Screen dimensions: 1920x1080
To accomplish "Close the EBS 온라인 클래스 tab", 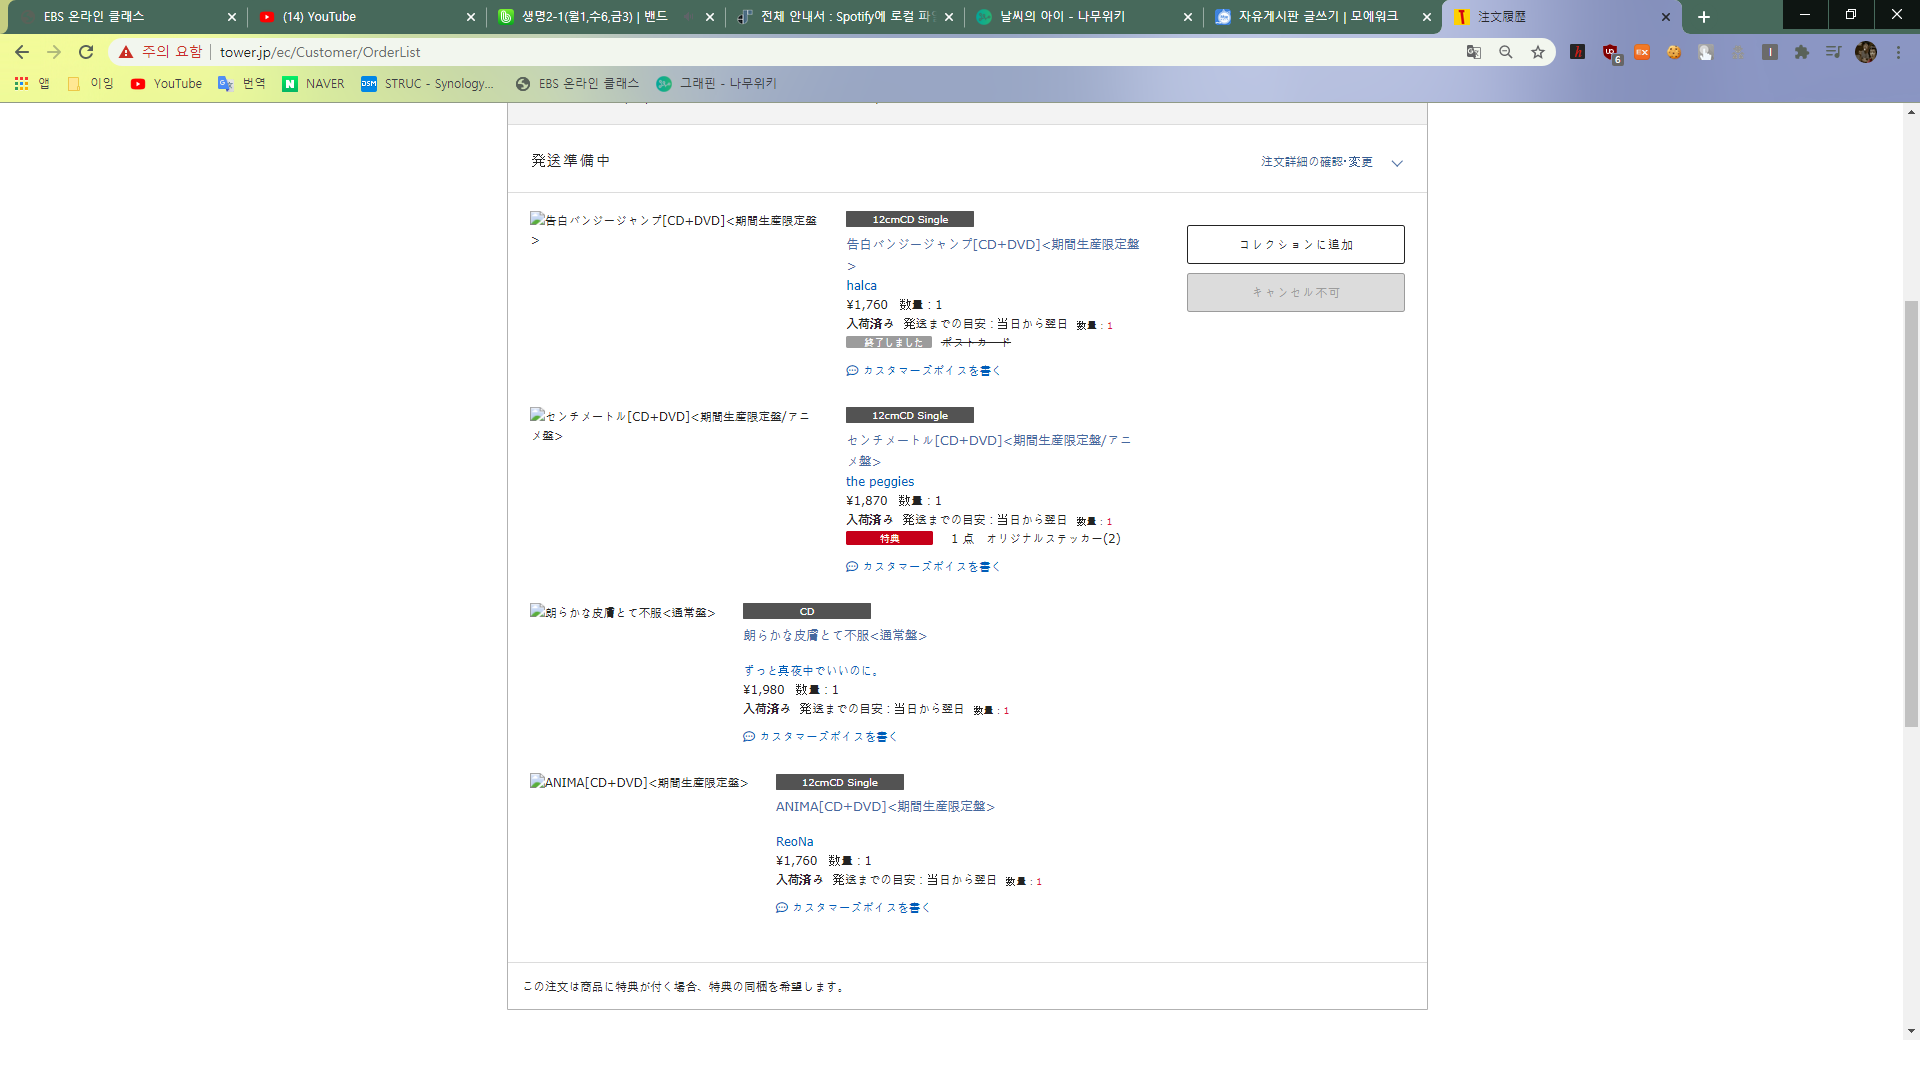I will click(x=232, y=17).
